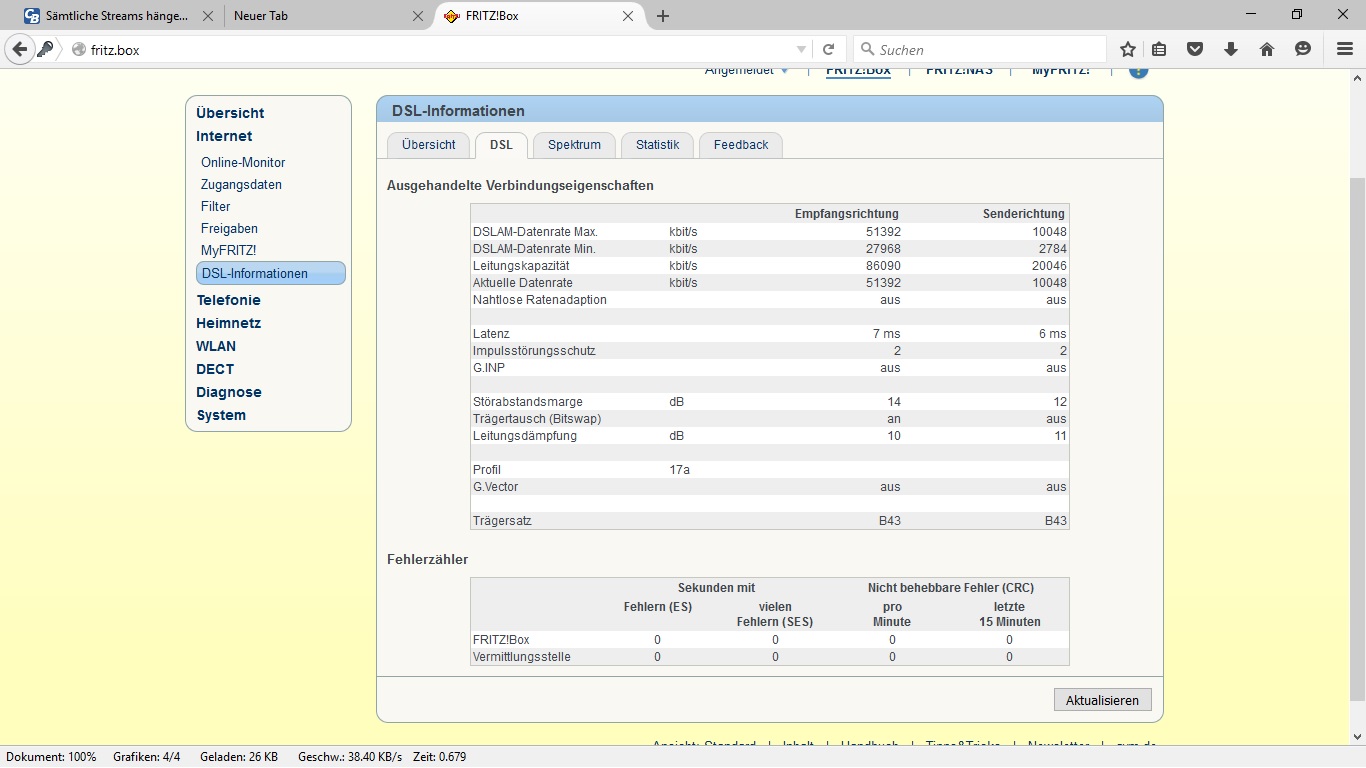
Task: Open Filter in the sidebar
Action: (216, 206)
